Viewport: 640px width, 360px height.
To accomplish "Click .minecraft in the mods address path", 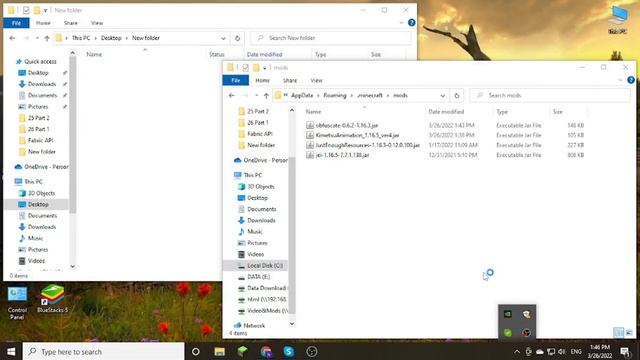I will [x=370, y=96].
